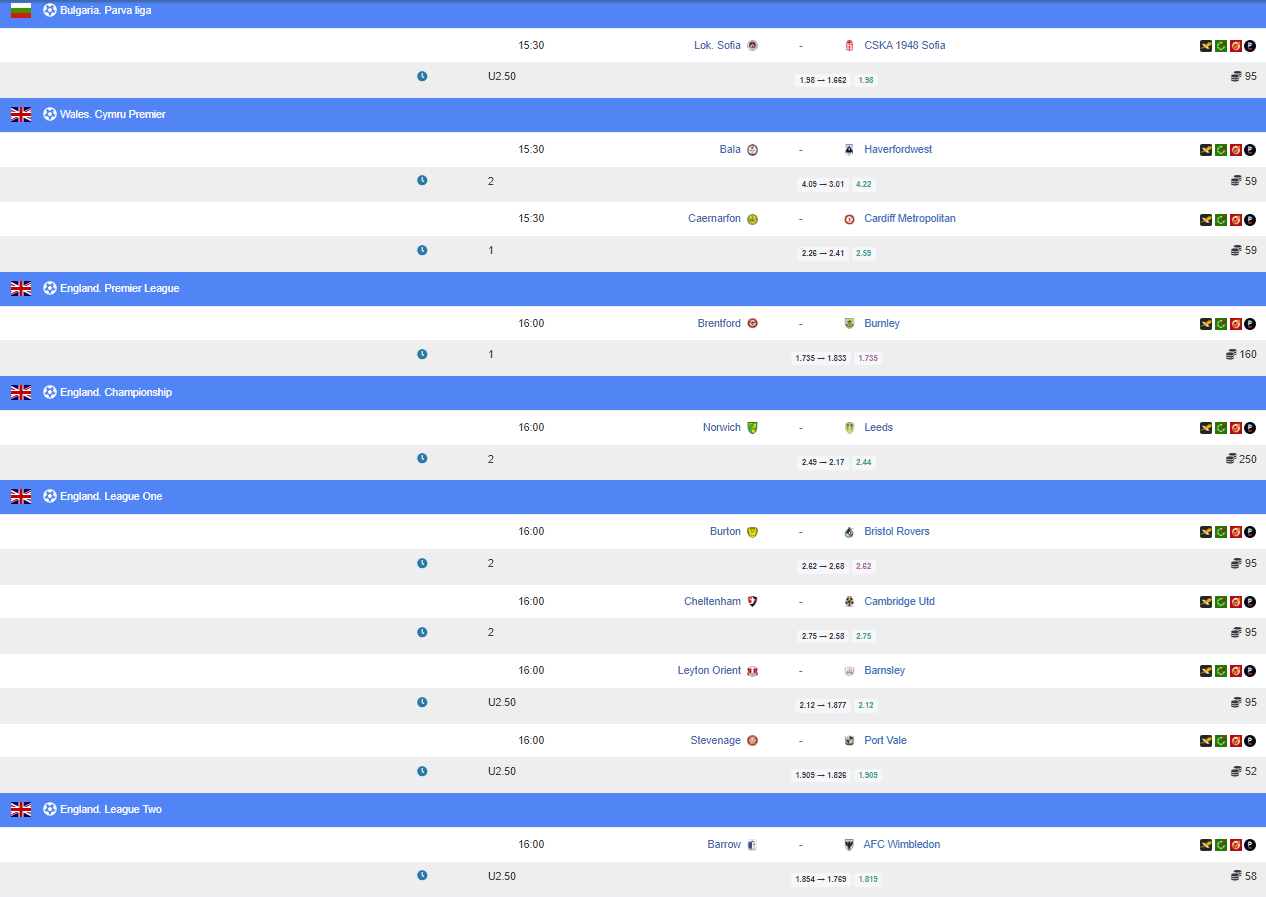1266x897 pixels.
Task: Click the coins icon next to 58
Action: click(1236, 875)
